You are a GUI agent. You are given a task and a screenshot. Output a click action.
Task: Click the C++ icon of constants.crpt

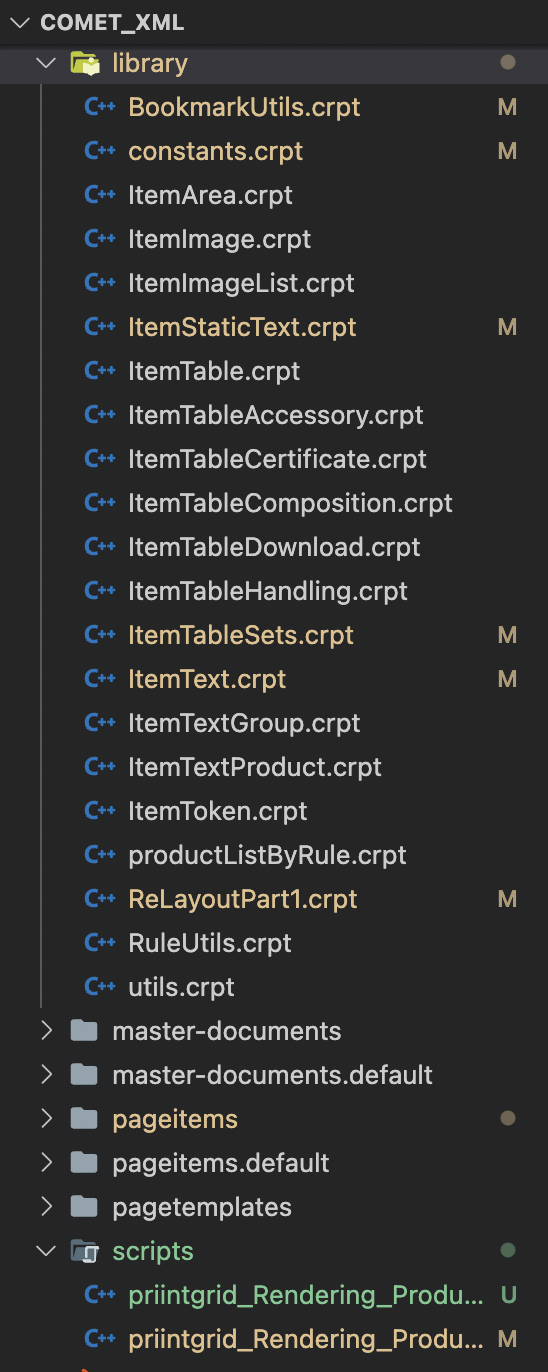(x=100, y=151)
